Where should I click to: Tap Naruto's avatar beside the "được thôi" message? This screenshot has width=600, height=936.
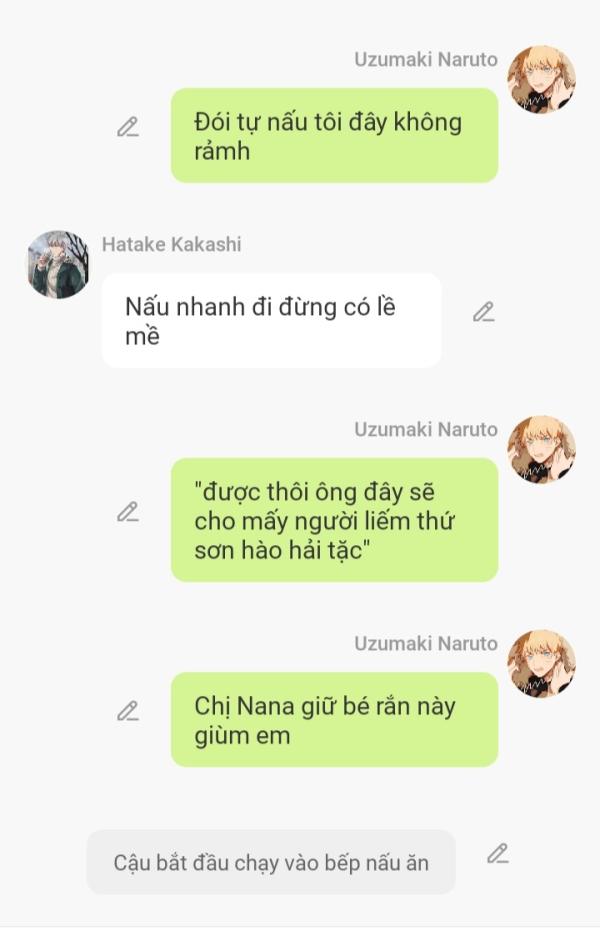tap(541, 449)
